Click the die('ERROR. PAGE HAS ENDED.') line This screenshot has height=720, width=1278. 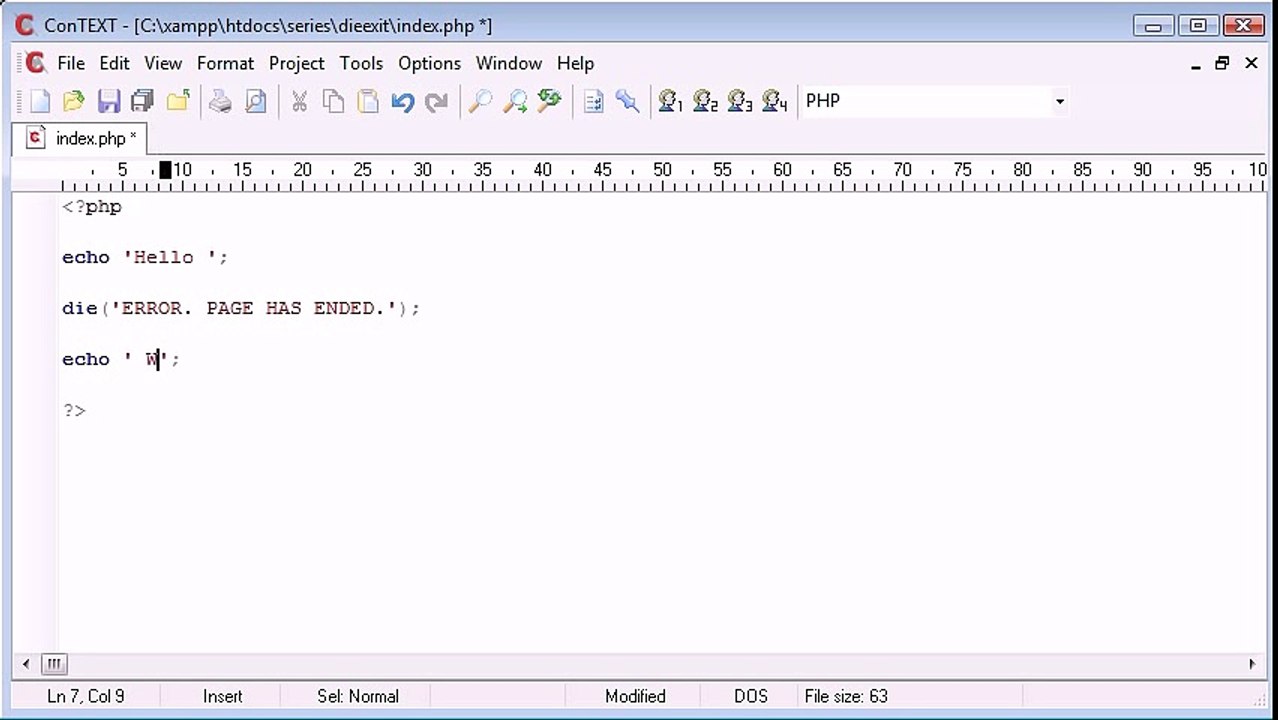pyautogui.click(x=241, y=308)
